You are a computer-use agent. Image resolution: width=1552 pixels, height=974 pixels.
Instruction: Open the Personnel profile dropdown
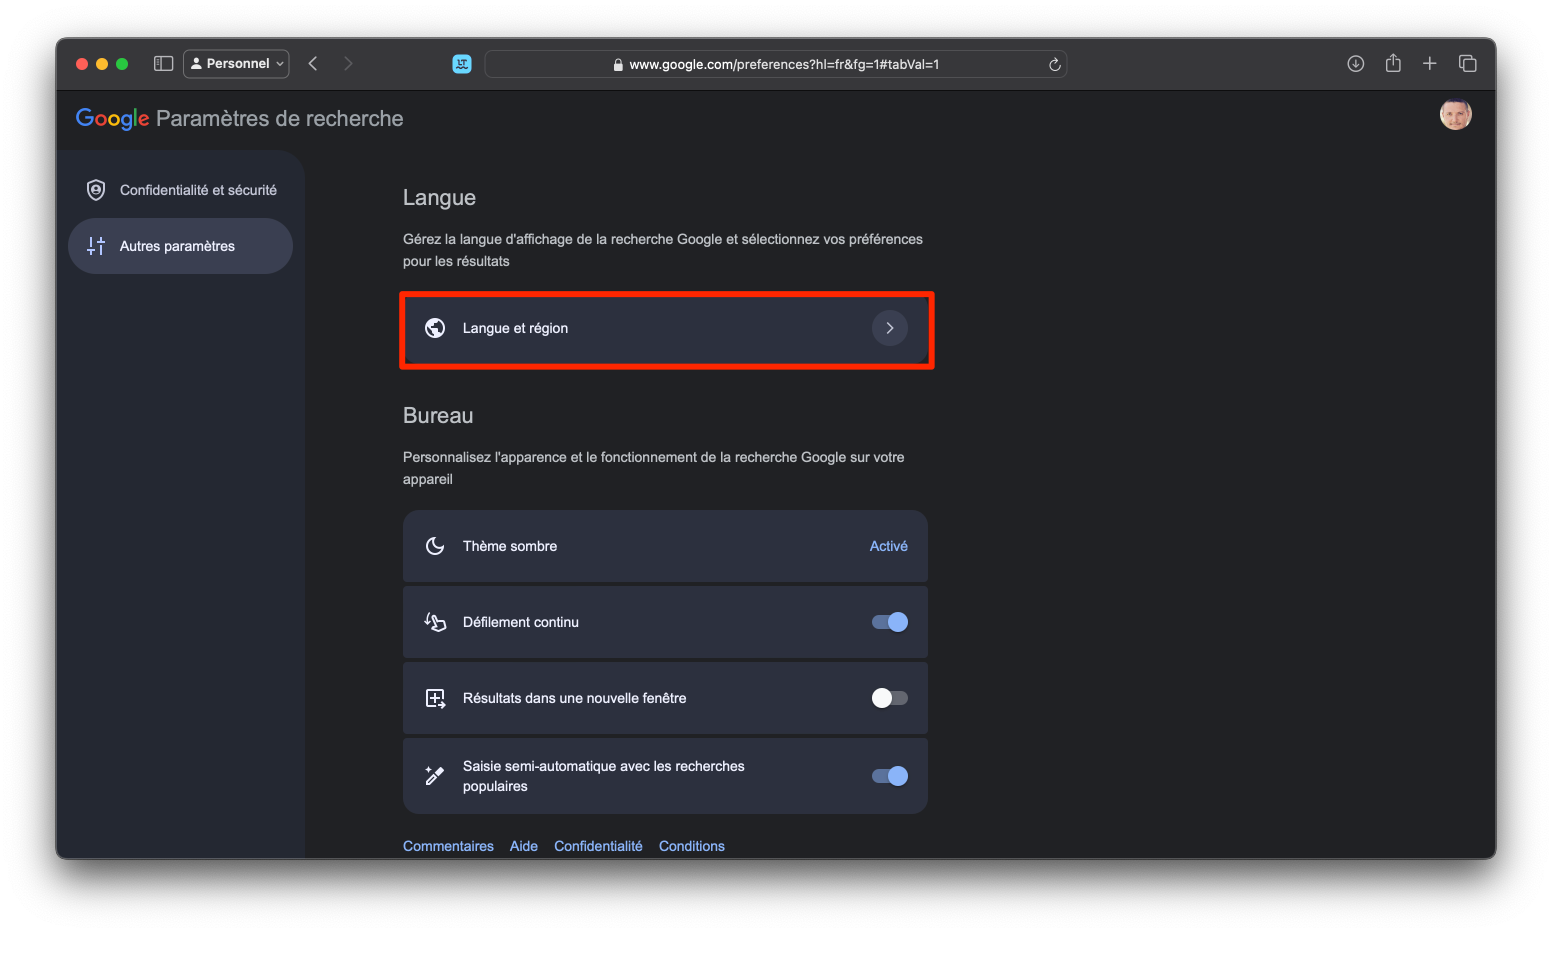pyautogui.click(x=237, y=64)
